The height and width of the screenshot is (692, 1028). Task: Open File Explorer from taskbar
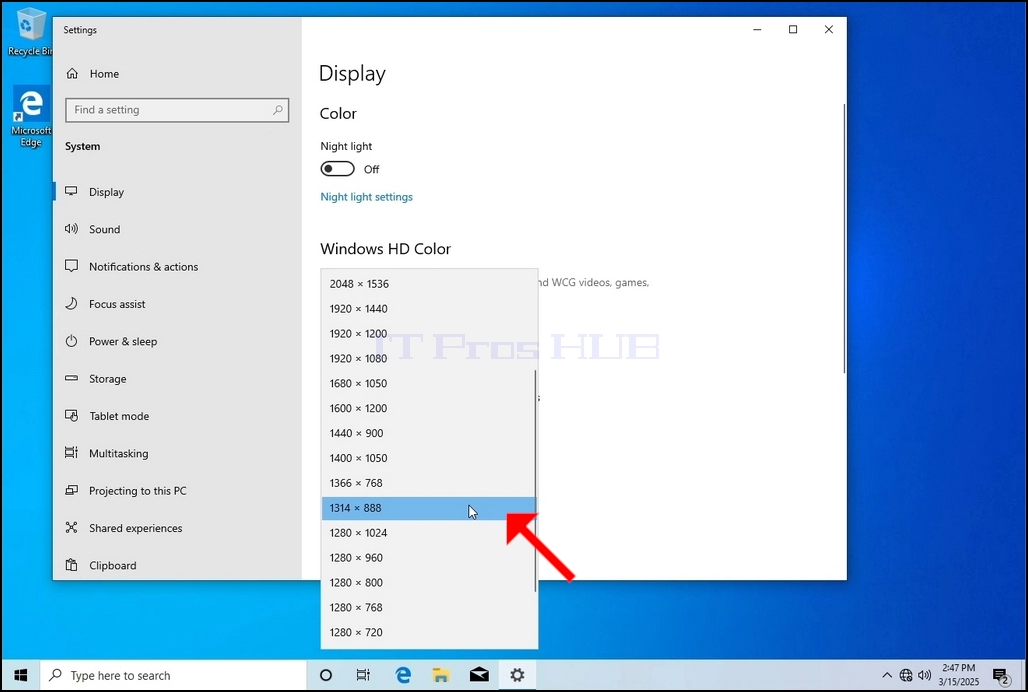tap(441, 675)
